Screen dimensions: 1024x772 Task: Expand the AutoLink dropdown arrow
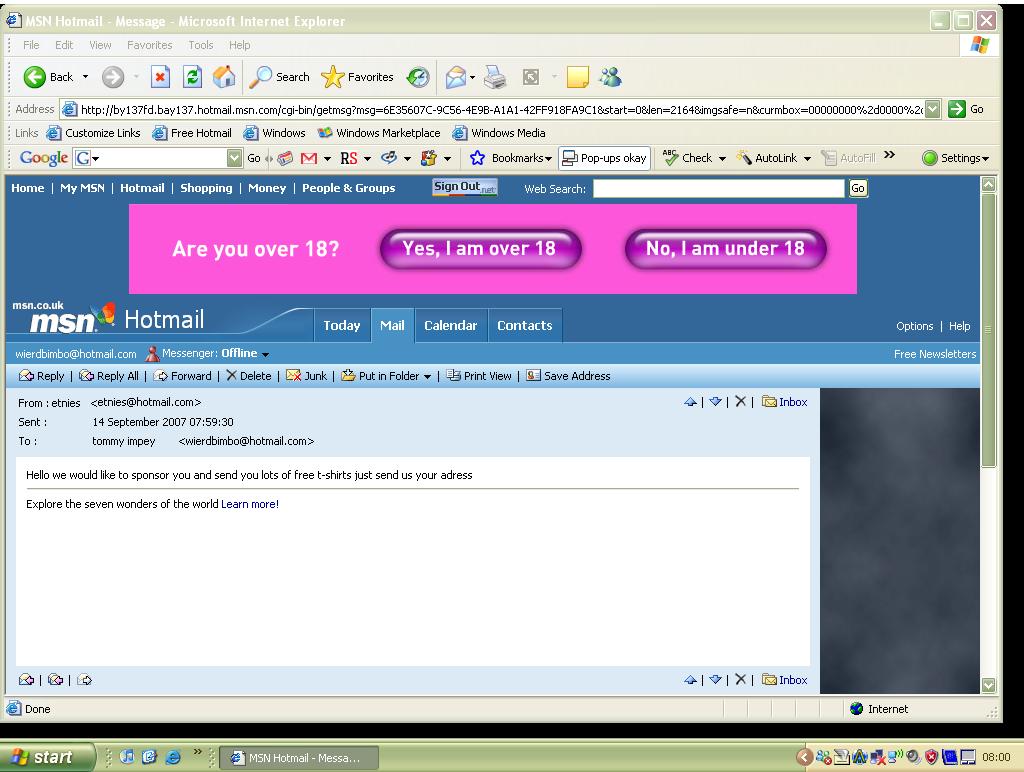[x=807, y=159]
